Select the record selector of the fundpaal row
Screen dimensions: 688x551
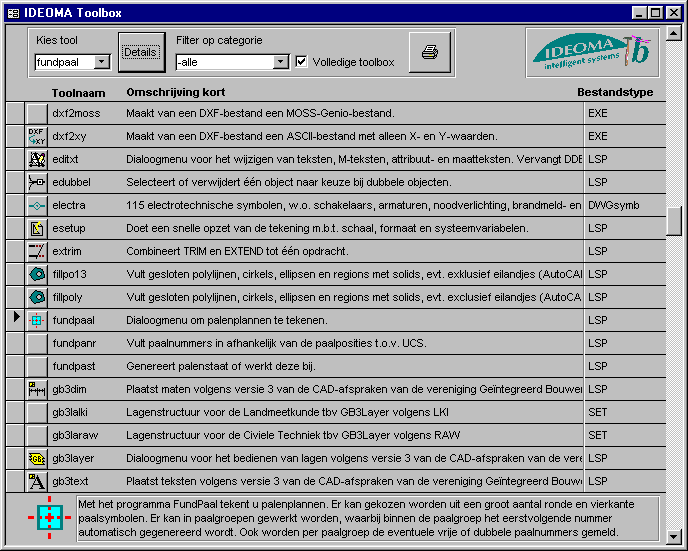[x=15, y=320]
